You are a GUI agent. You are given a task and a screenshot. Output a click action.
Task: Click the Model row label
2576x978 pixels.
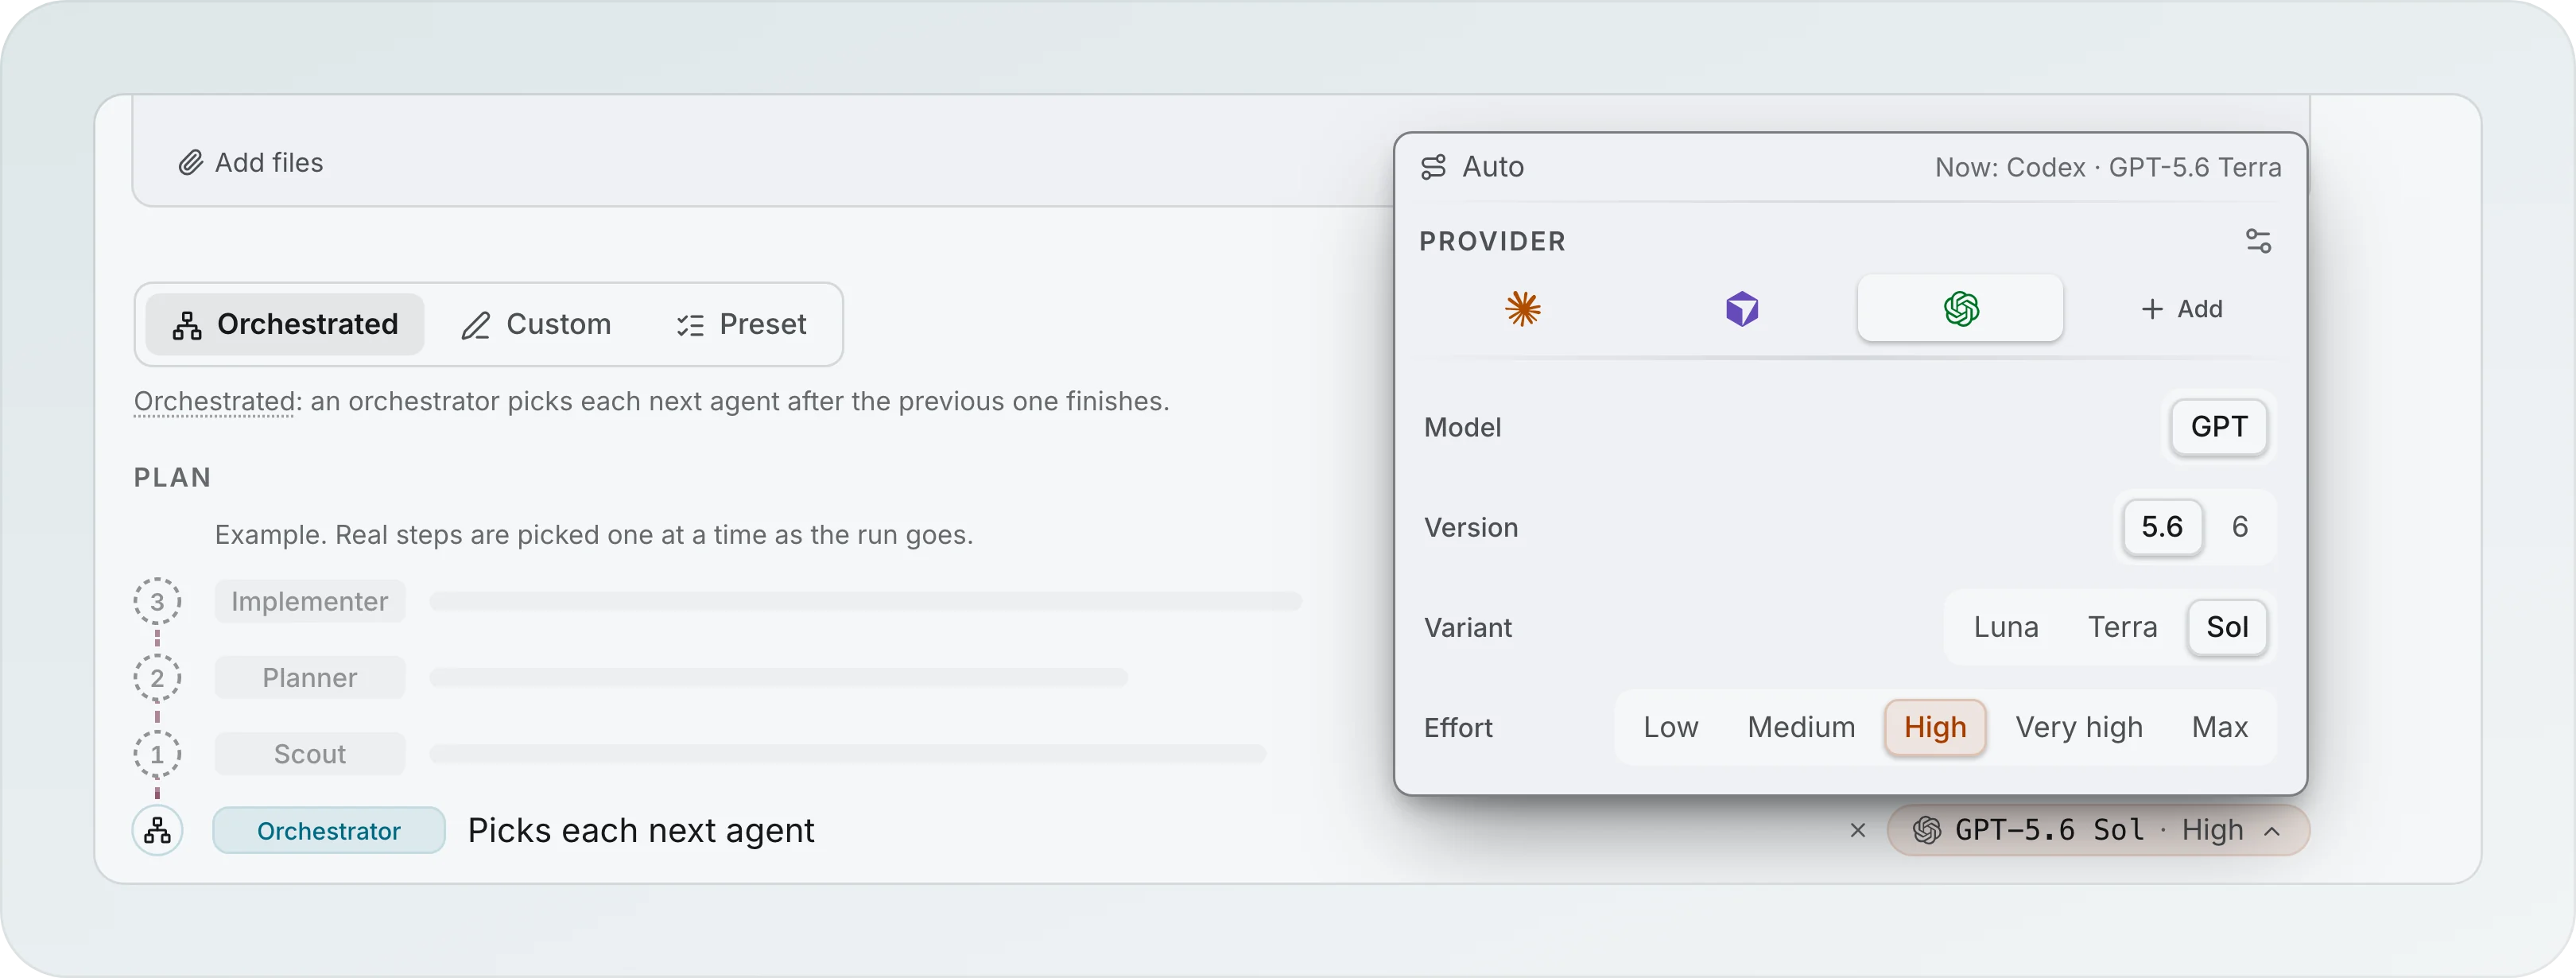[1462, 427]
